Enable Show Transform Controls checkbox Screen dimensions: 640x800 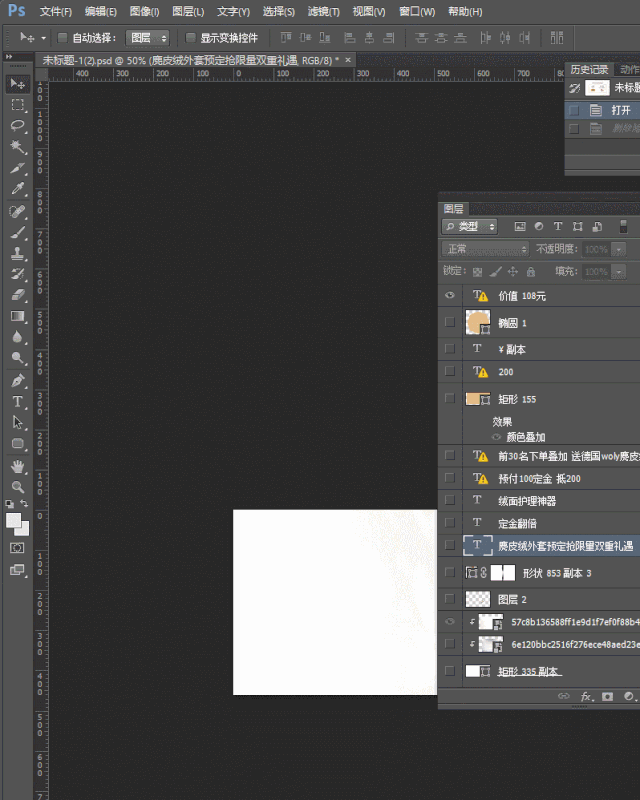click(190, 37)
